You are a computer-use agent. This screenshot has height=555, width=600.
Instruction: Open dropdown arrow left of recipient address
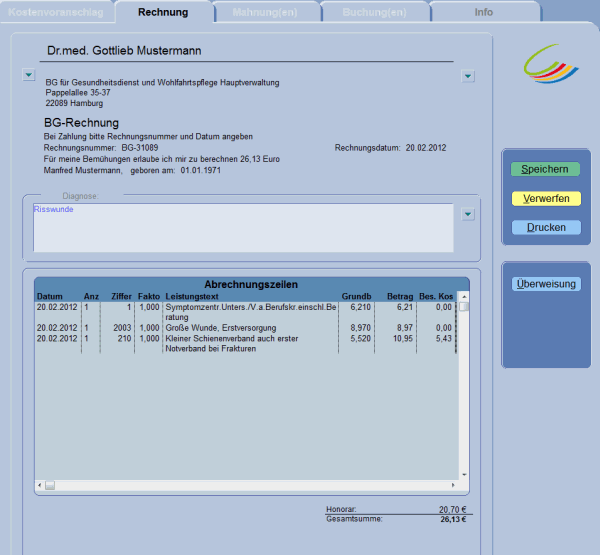(x=27, y=75)
